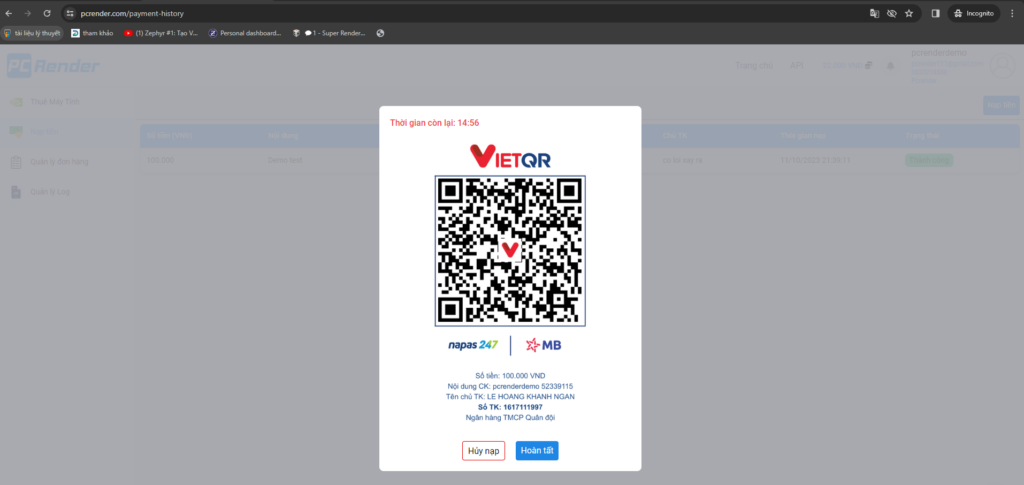This screenshot has height=485, width=1024.
Task: Click the pcrenderdemo username
Action: pyautogui.click(x=938, y=53)
